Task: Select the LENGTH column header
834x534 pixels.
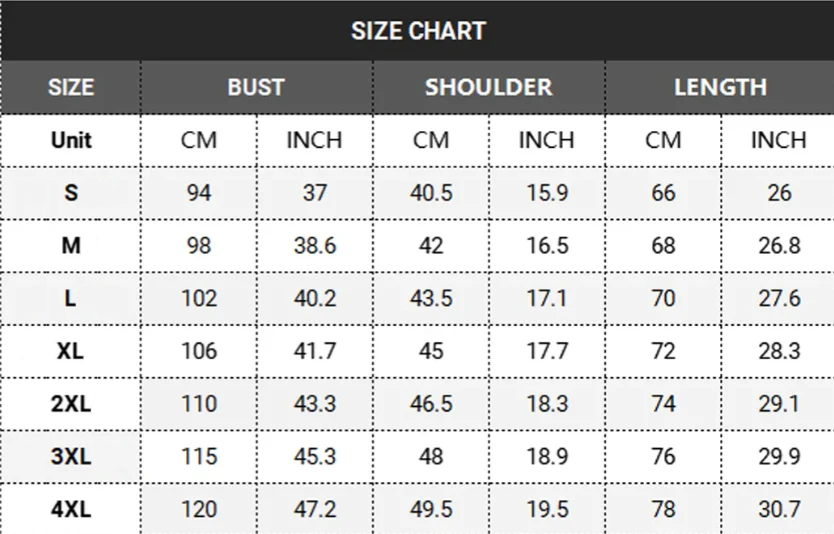Action: pyautogui.click(x=720, y=87)
